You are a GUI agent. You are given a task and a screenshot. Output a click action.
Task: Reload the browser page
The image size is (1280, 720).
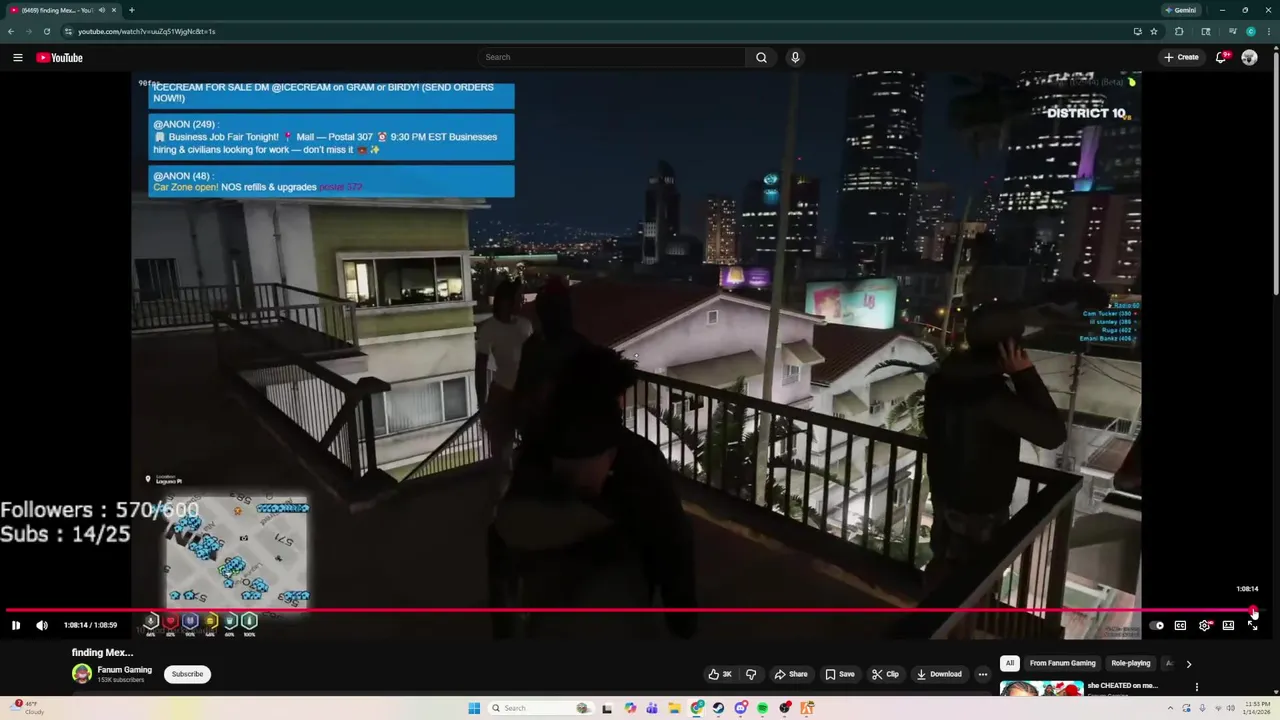(46, 31)
